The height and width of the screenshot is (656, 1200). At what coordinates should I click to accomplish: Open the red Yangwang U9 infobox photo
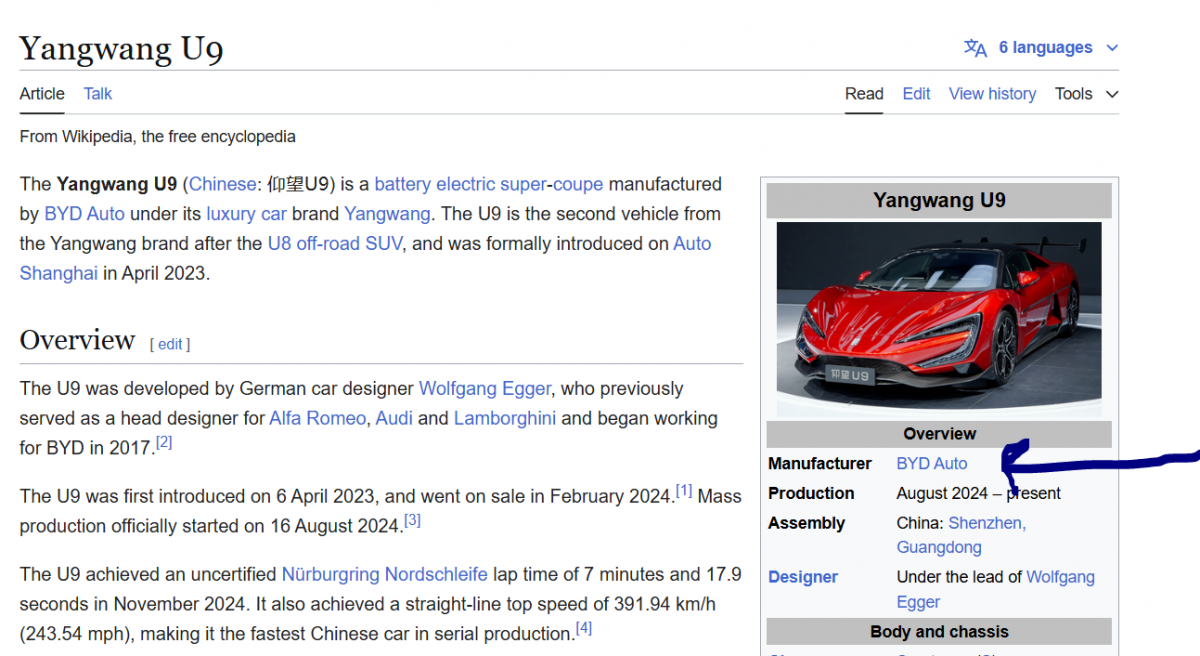pyautogui.click(x=939, y=319)
